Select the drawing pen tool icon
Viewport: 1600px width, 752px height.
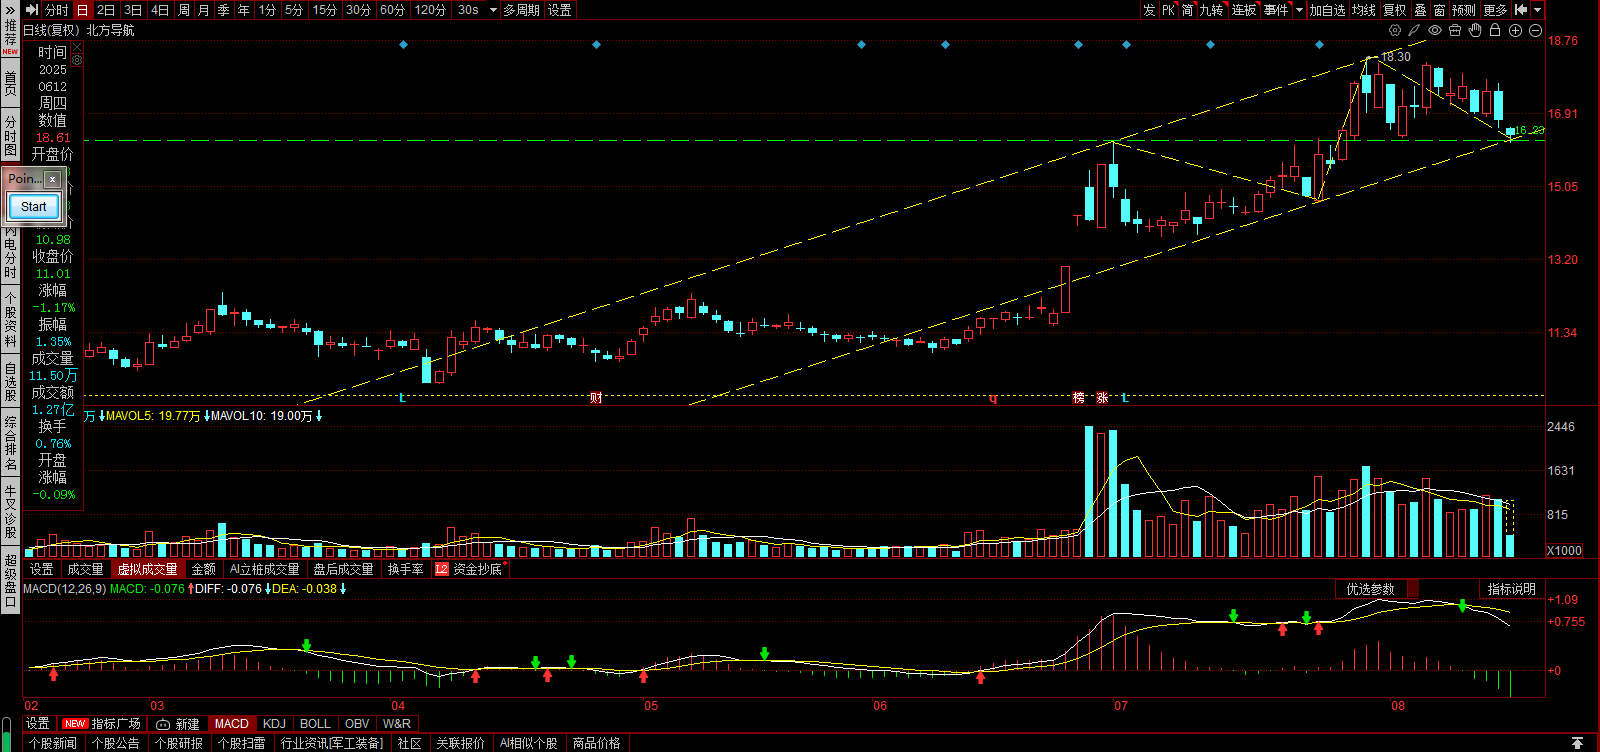[1415, 30]
